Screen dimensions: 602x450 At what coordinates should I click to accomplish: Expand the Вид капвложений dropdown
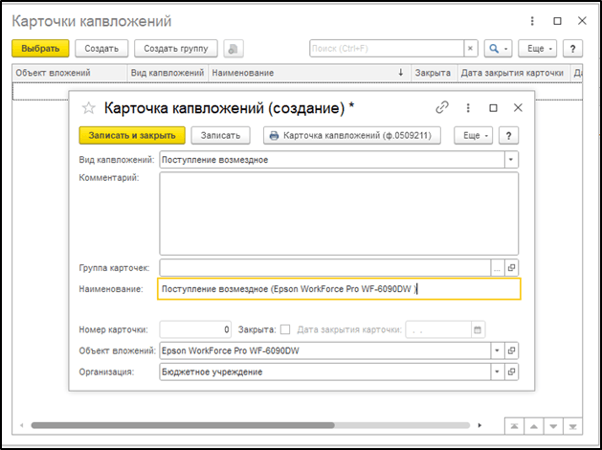(x=511, y=159)
